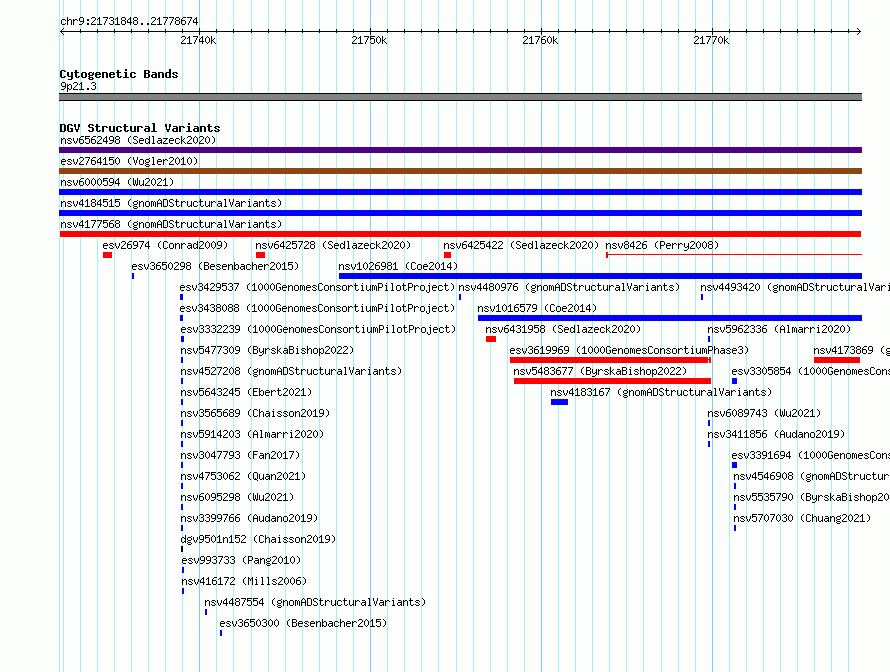
Task: Click nsv5483677 (ByrskaBishop2022) label
Action: click(600, 371)
